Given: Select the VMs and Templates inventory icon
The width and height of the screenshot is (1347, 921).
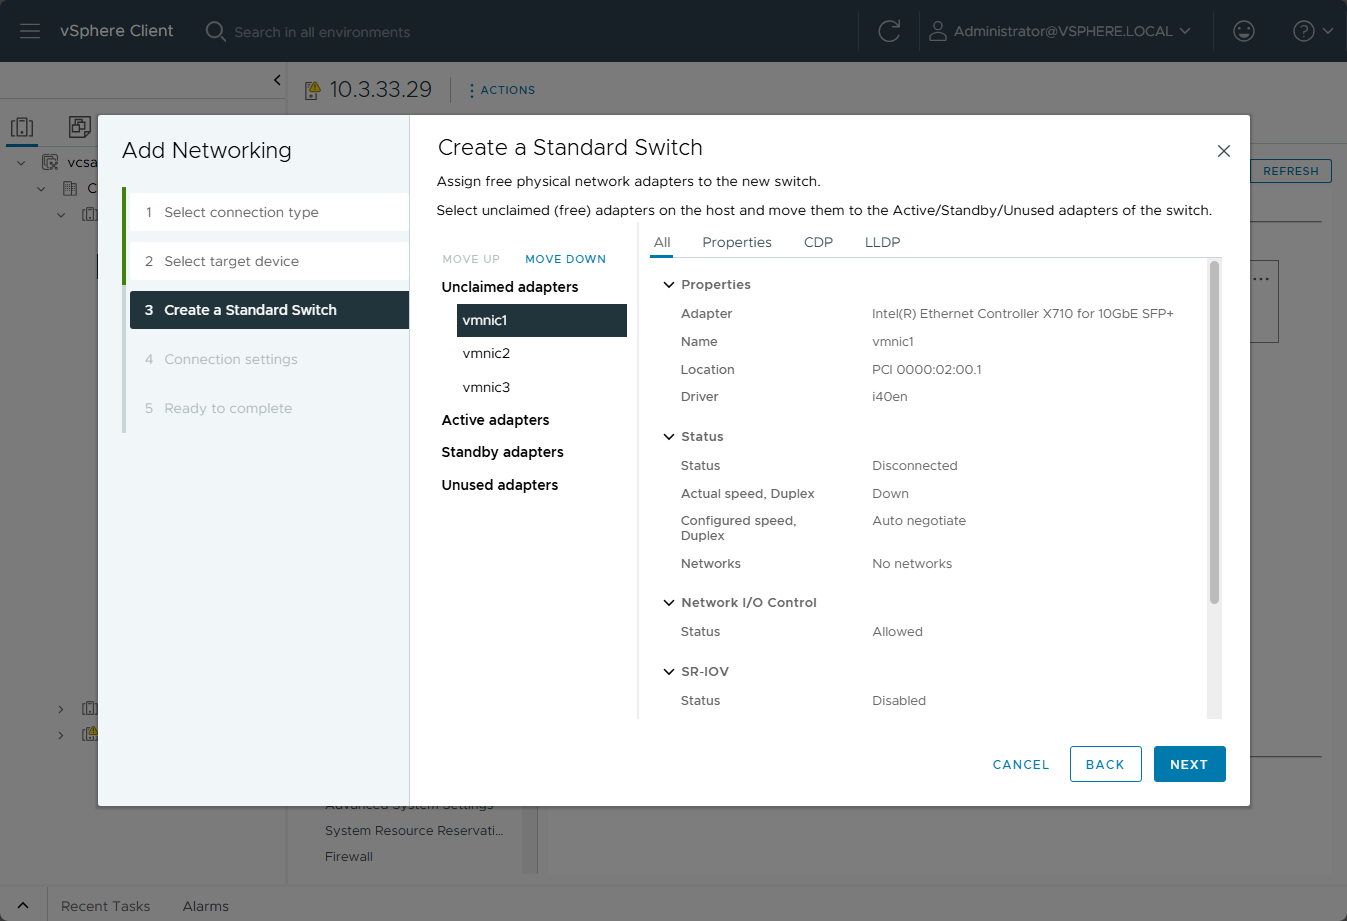Looking at the screenshot, I should [80, 127].
